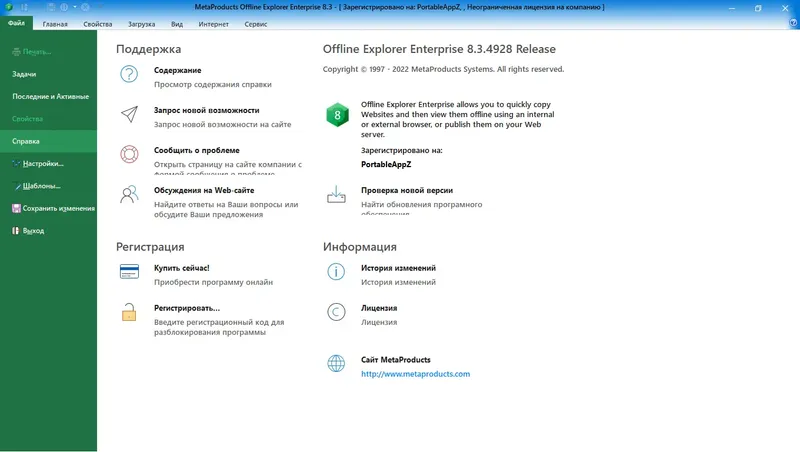
Task: Select Печать... in the sidebar
Action: (48, 52)
